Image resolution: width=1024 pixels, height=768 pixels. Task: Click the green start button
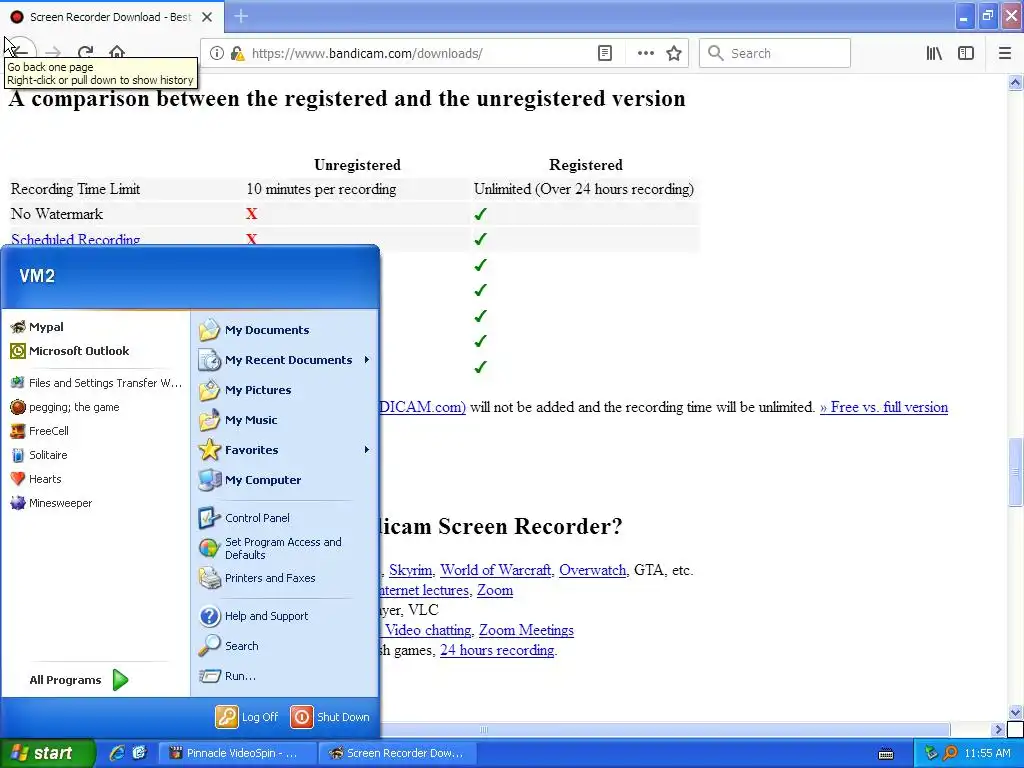[47, 753]
